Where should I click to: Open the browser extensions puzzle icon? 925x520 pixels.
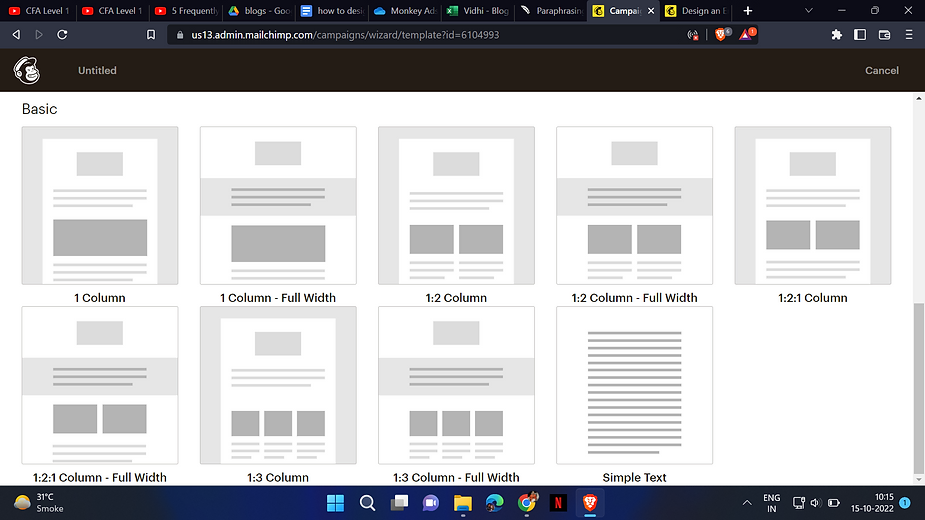(x=836, y=34)
